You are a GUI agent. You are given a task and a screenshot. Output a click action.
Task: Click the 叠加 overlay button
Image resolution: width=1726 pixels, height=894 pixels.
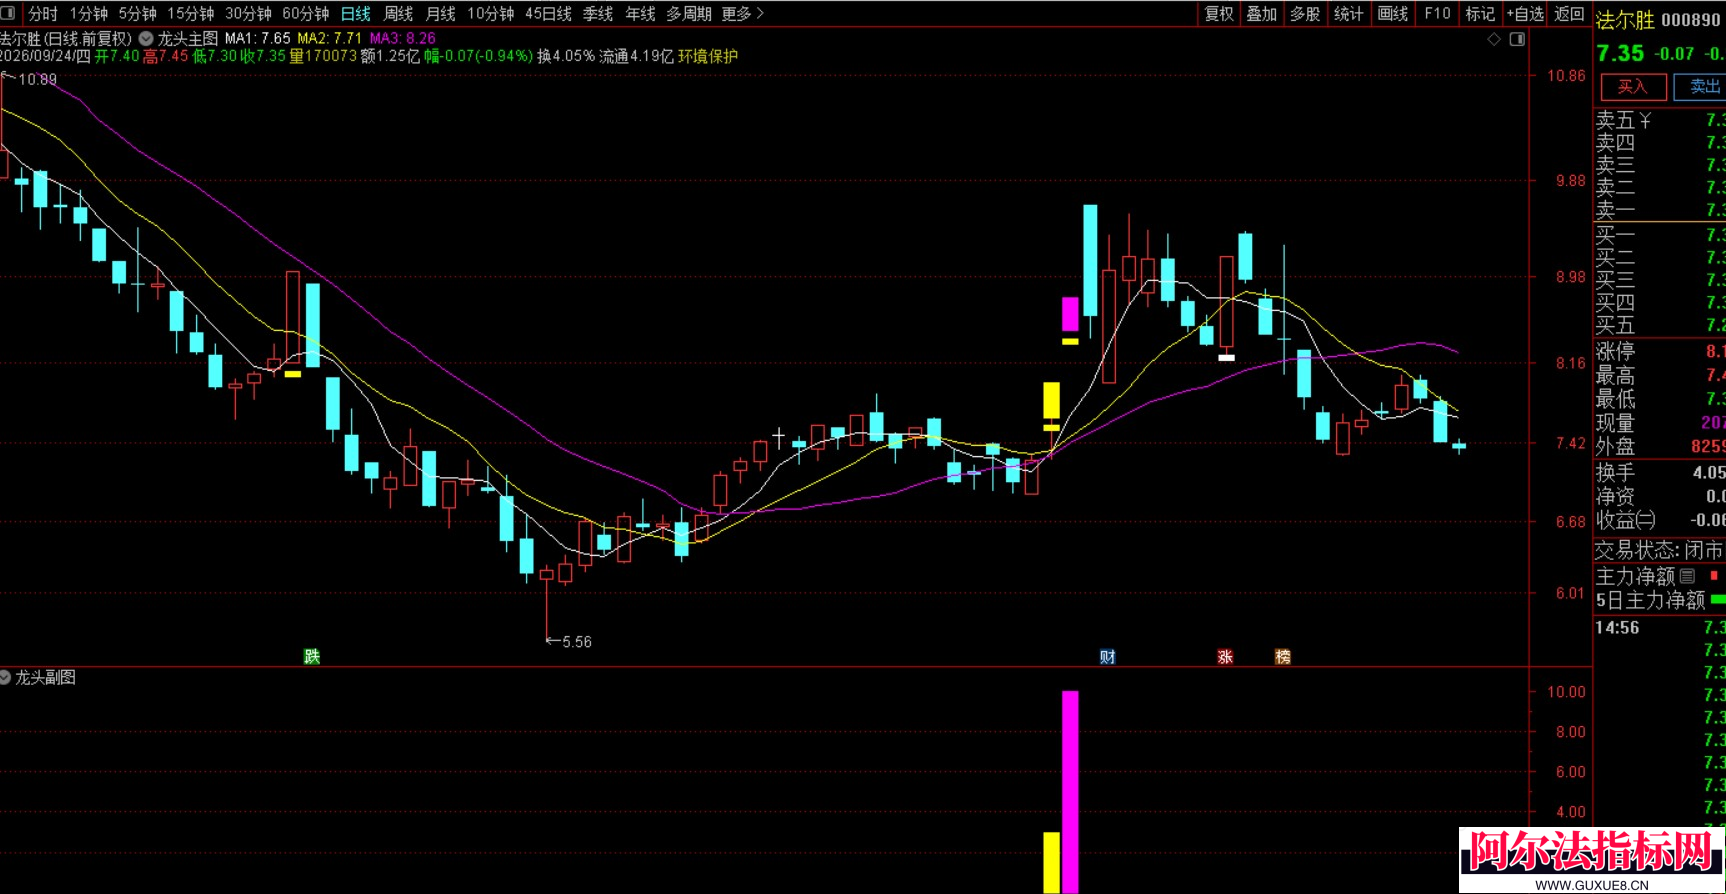point(1262,13)
